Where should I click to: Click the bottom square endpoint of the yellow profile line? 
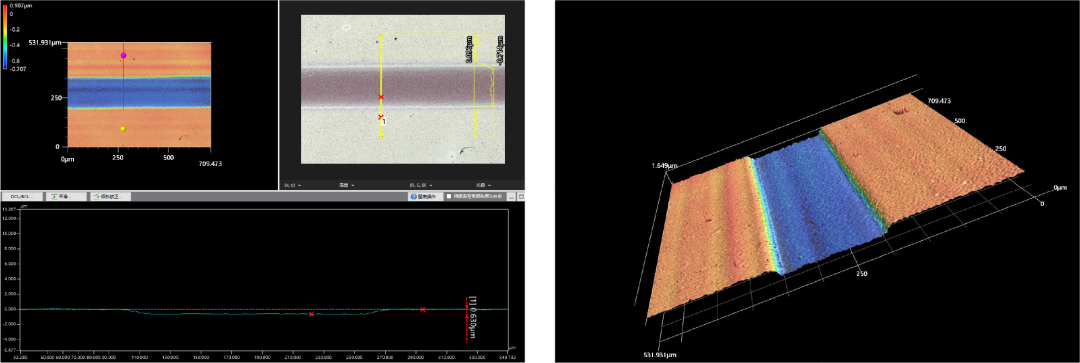[x=381, y=136]
